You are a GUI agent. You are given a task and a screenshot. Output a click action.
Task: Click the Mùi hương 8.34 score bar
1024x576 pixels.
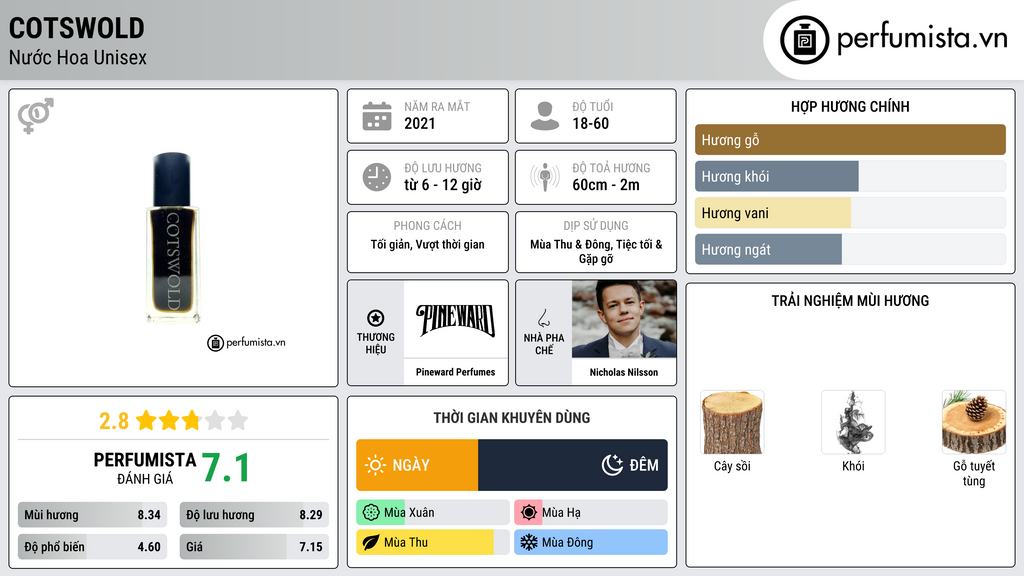(92, 515)
